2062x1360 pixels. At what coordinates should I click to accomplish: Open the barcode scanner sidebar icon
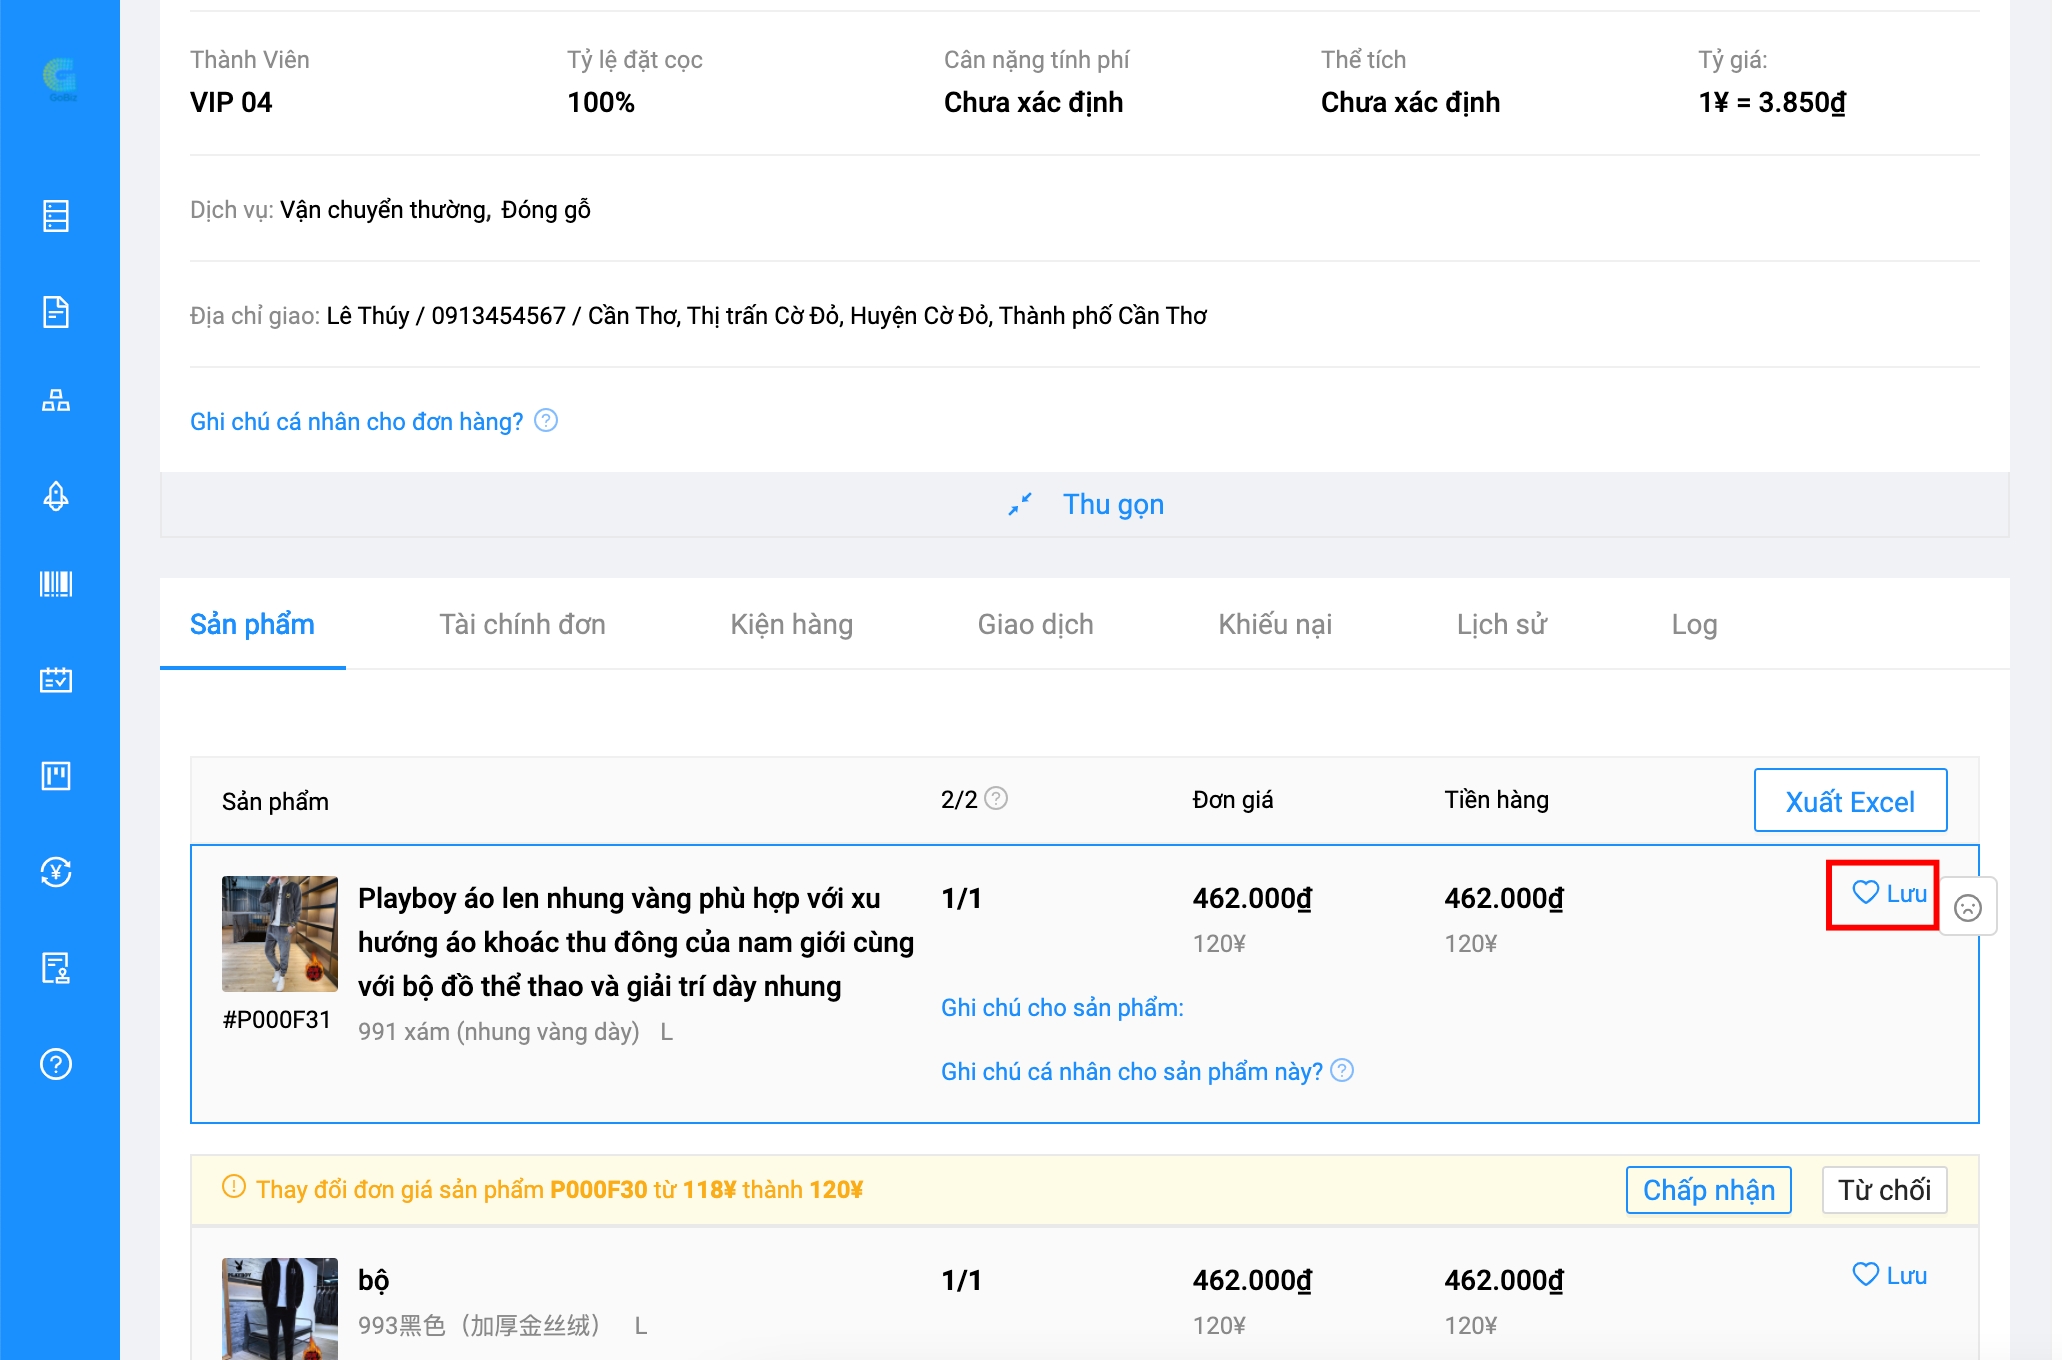point(56,584)
